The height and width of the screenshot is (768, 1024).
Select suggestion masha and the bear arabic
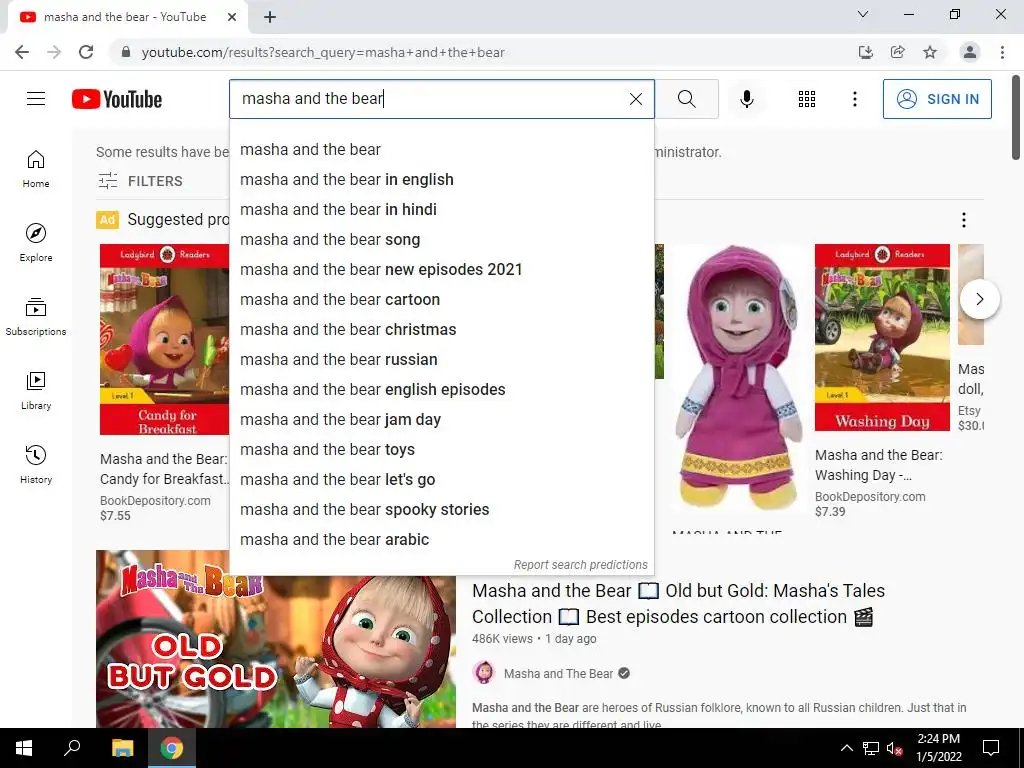pos(441,540)
